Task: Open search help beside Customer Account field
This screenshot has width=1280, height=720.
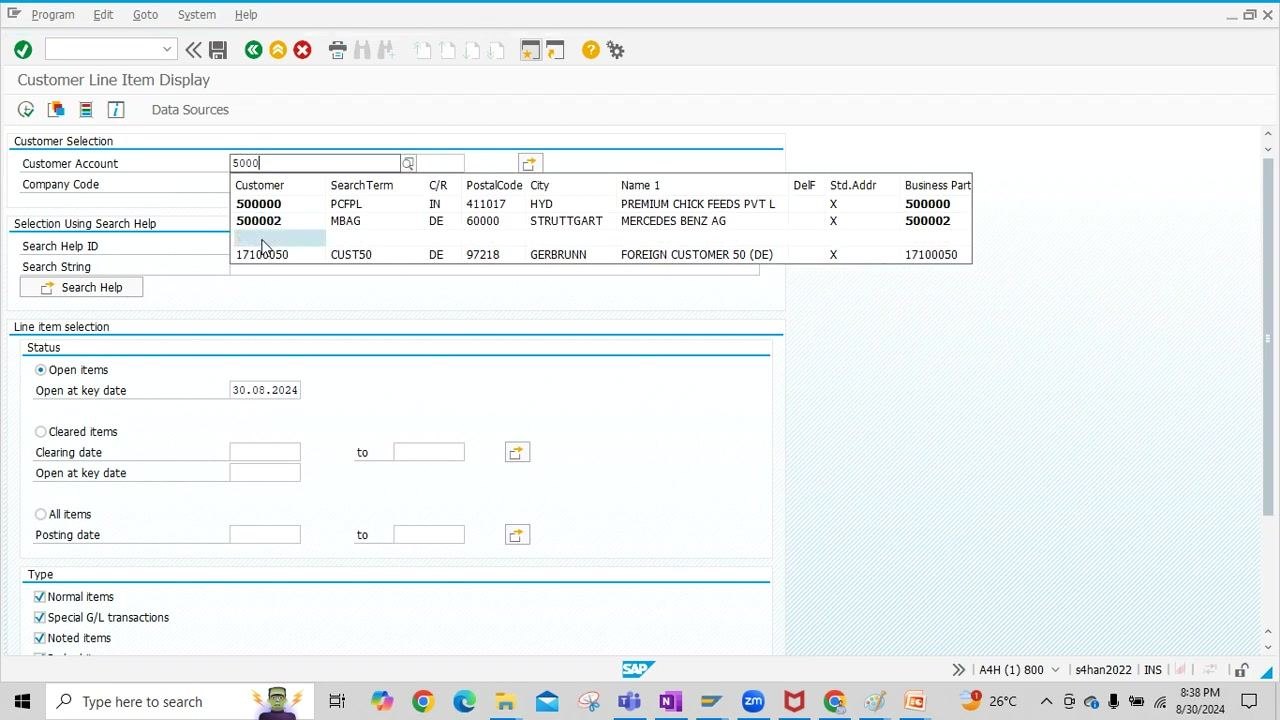Action: (408, 163)
